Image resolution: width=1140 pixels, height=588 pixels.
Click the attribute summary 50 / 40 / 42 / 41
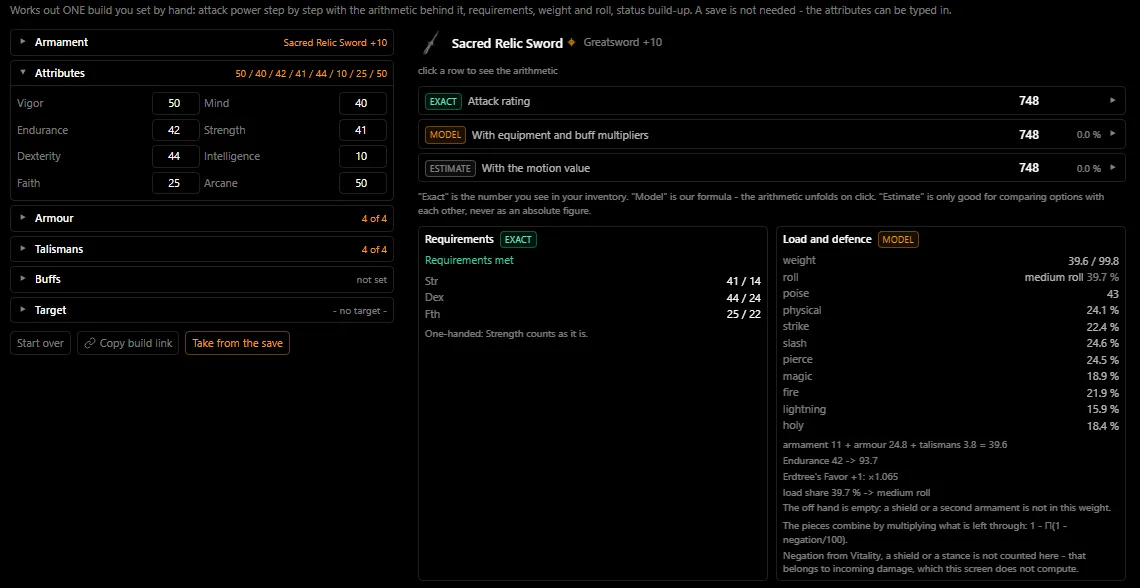[x=311, y=73]
